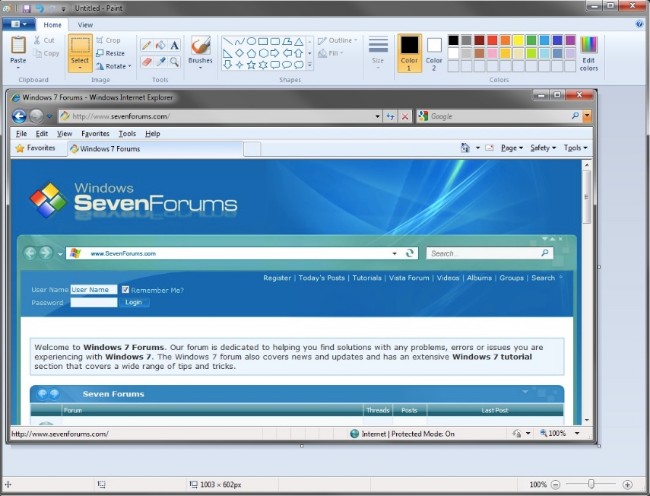
Task: Click Undo in the quick access toolbar
Action: pyautogui.click(x=40, y=8)
